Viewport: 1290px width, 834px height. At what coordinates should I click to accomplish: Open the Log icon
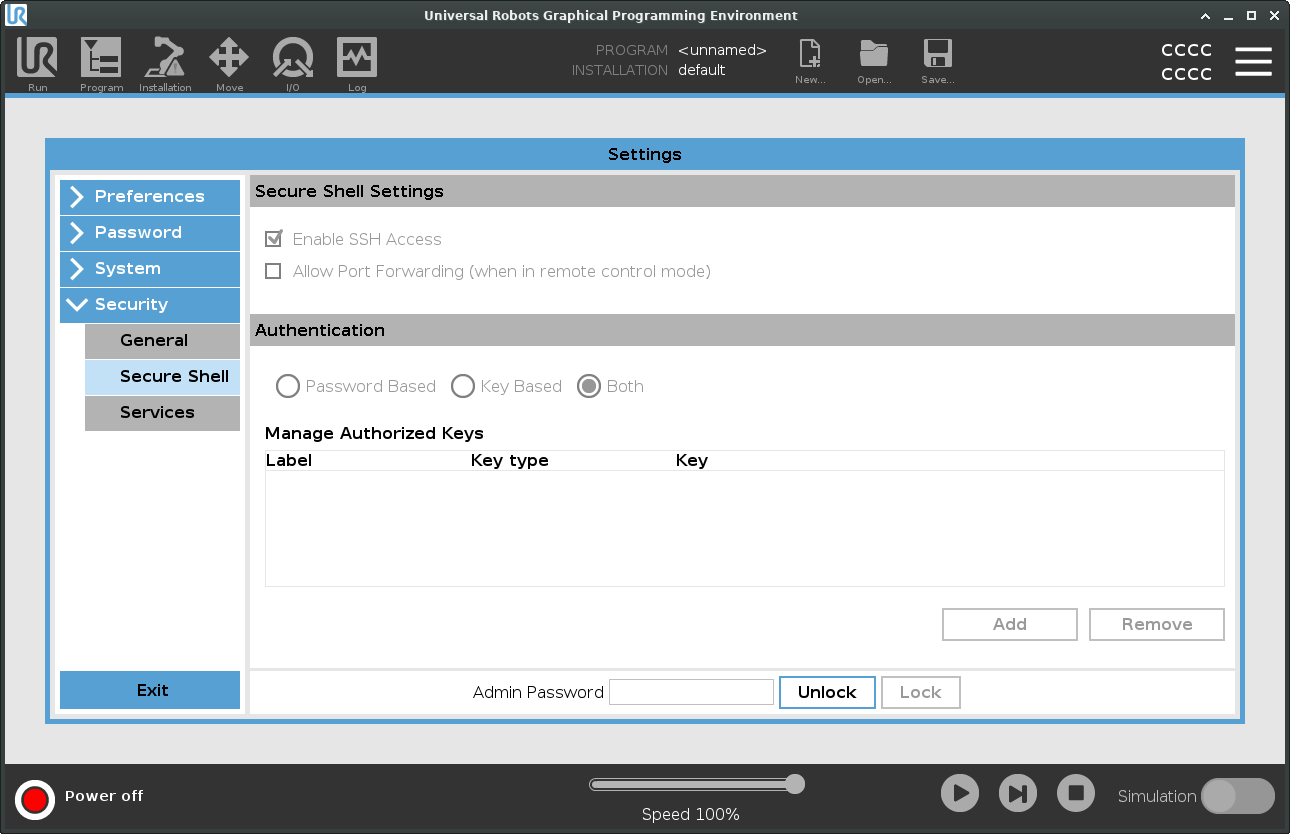[357, 59]
